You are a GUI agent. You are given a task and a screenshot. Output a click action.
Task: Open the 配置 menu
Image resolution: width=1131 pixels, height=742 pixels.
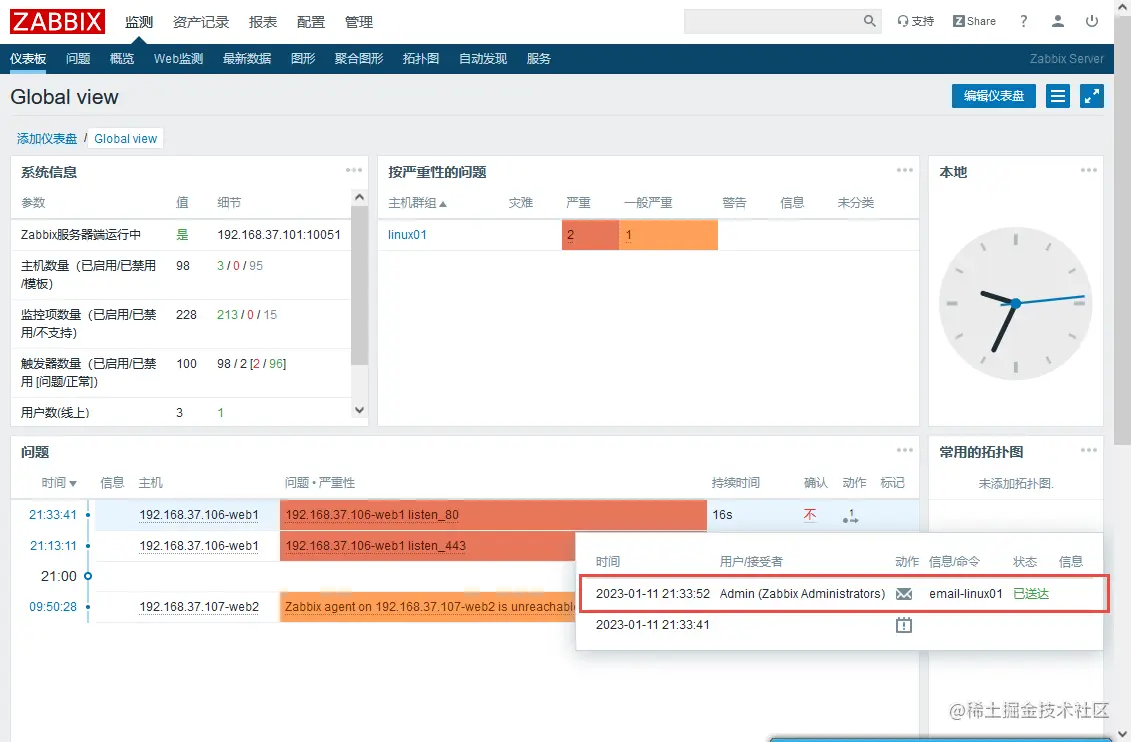point(310,21)
